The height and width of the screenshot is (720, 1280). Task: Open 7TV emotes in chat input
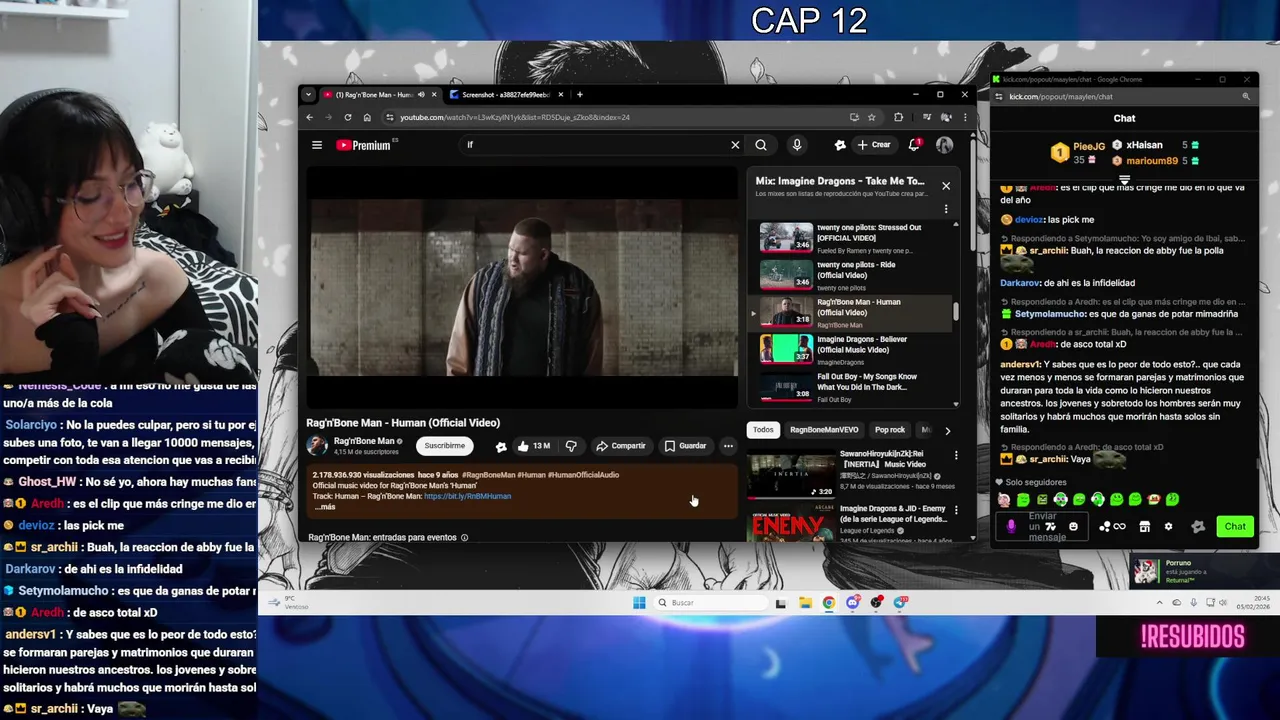coord(1051,527)
